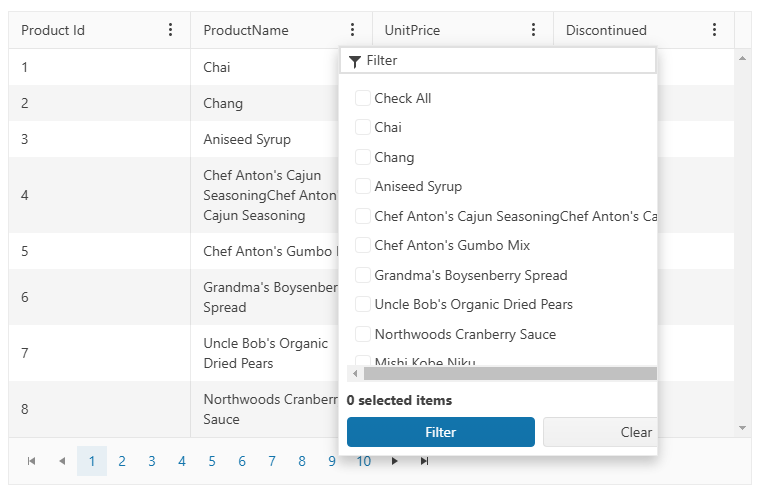Go to the previous page arrow
Screen dimensions: 760x488
61,461
